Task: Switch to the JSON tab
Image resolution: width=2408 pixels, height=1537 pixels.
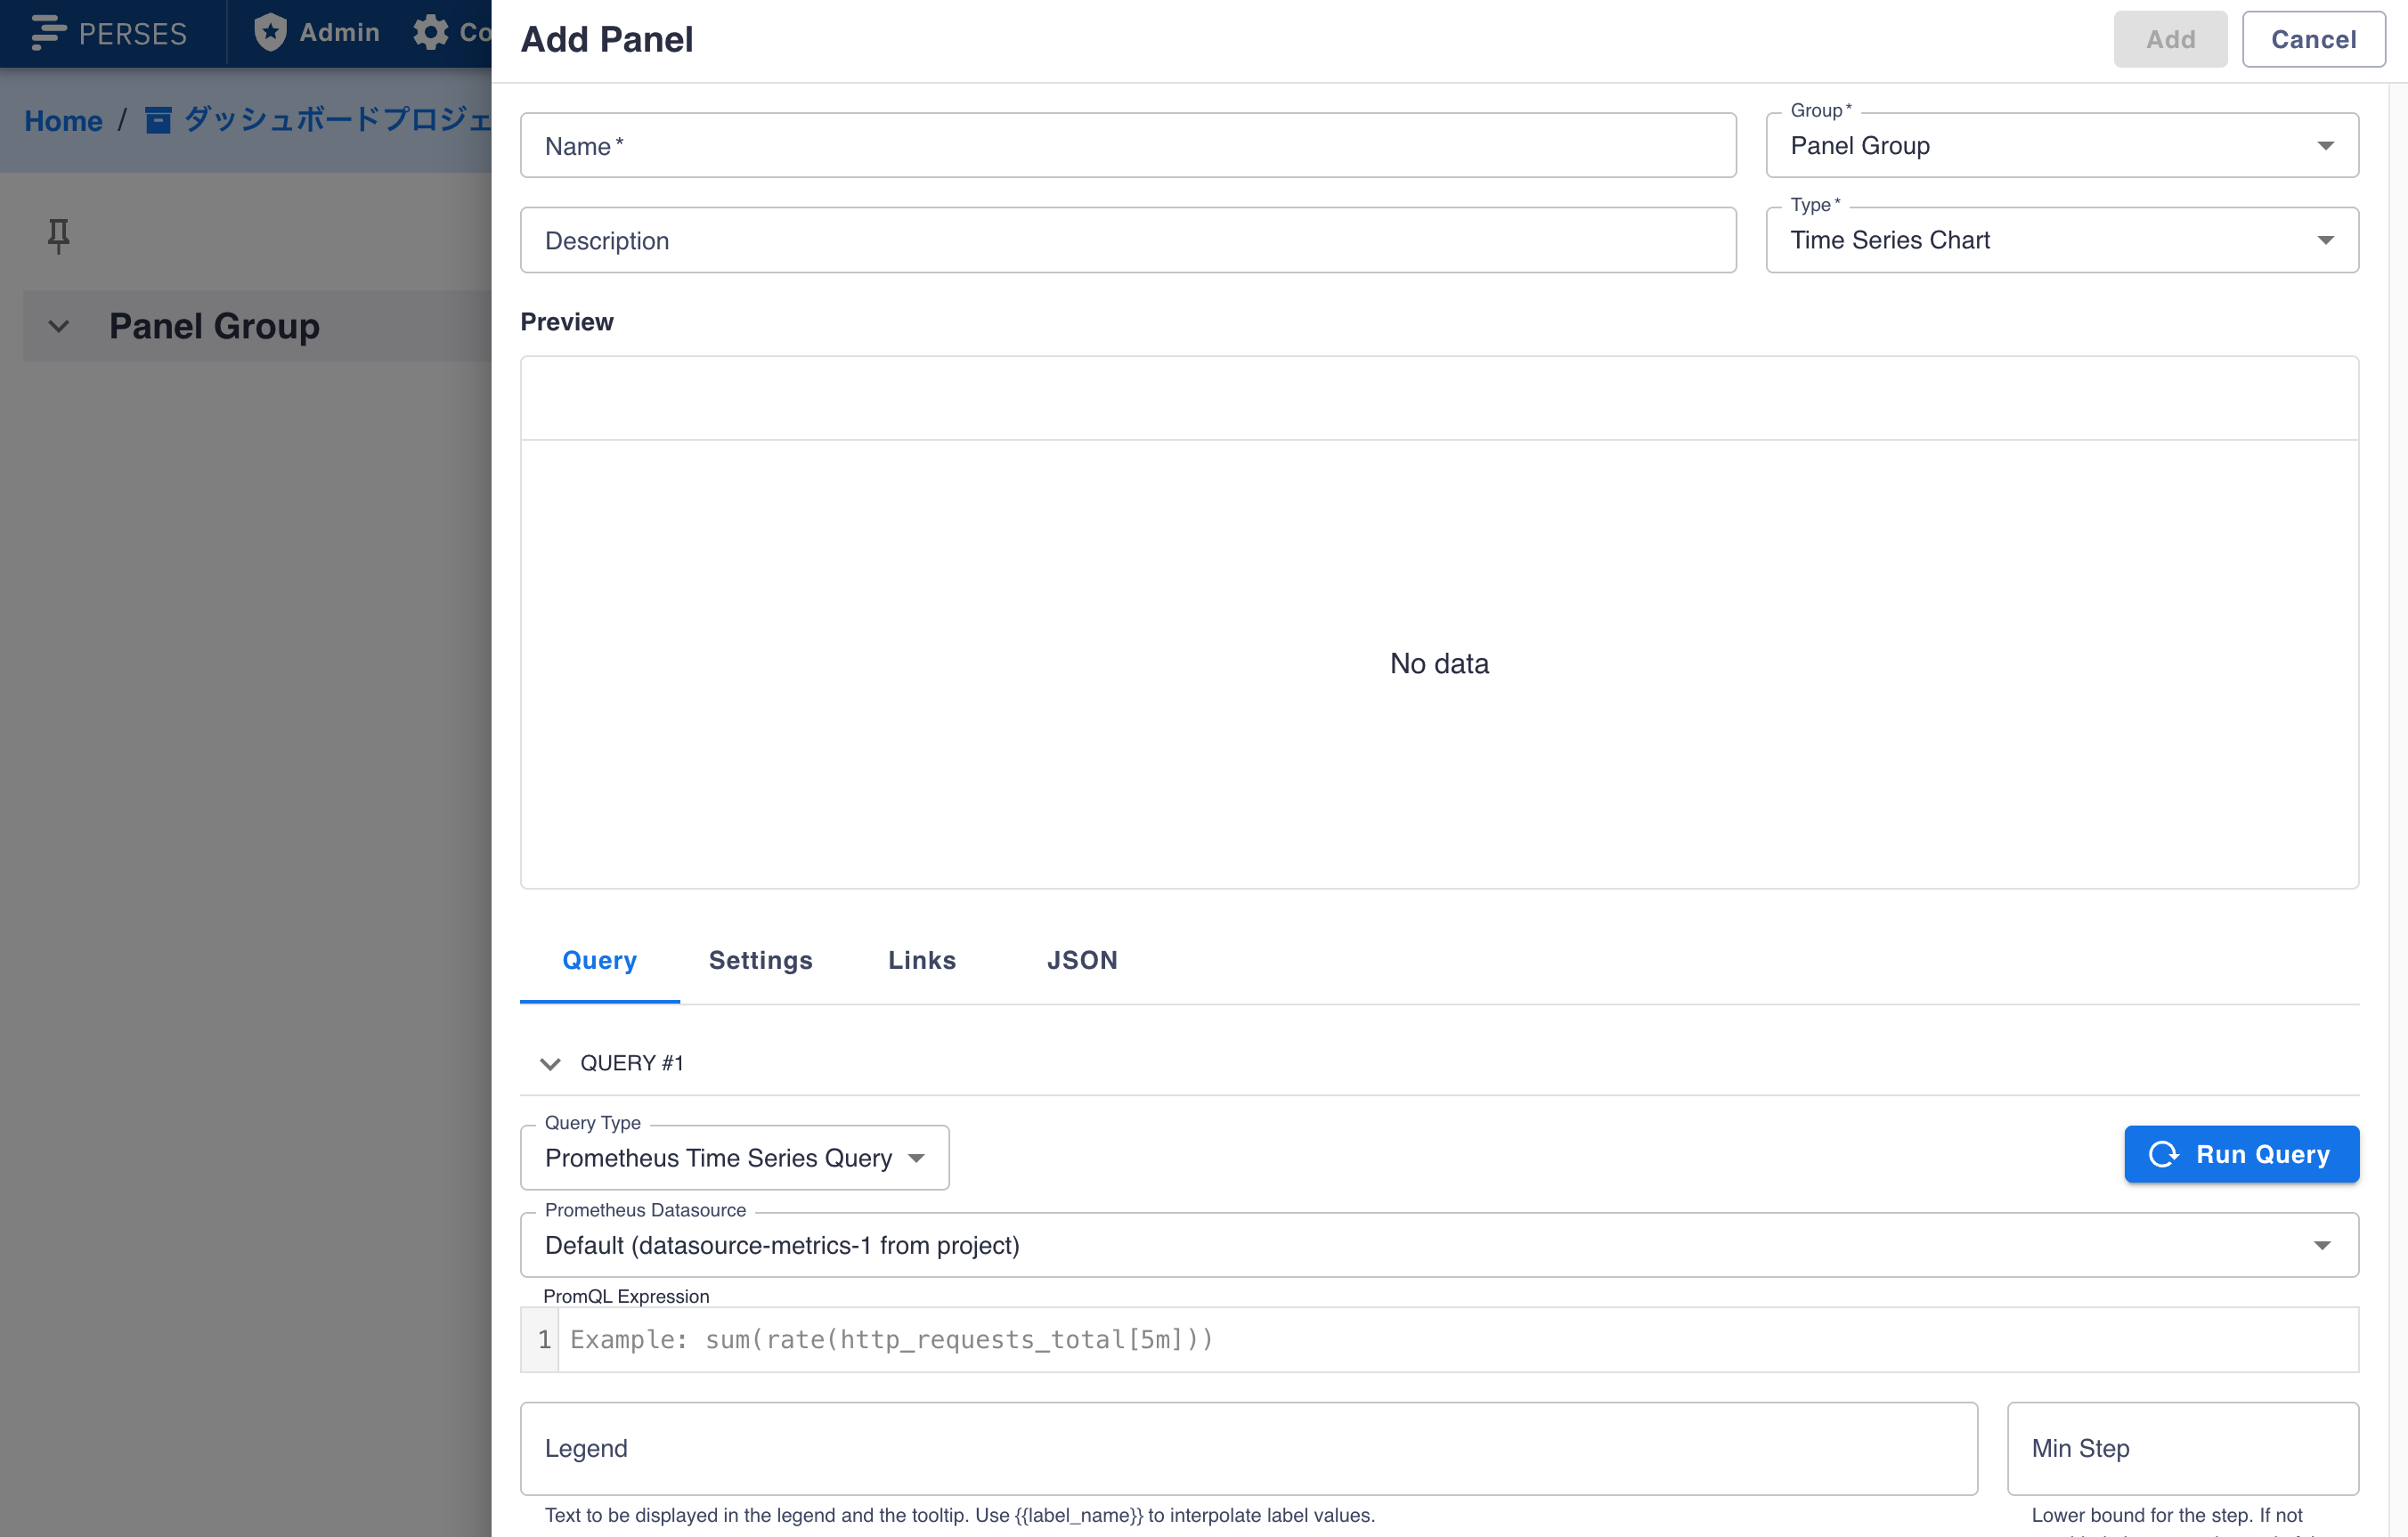Action: coord(1082,960)
